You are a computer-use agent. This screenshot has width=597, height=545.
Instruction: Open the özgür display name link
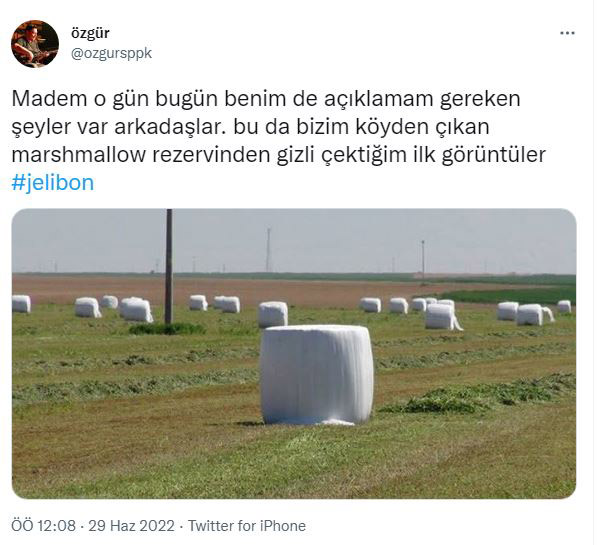[90, 33]
